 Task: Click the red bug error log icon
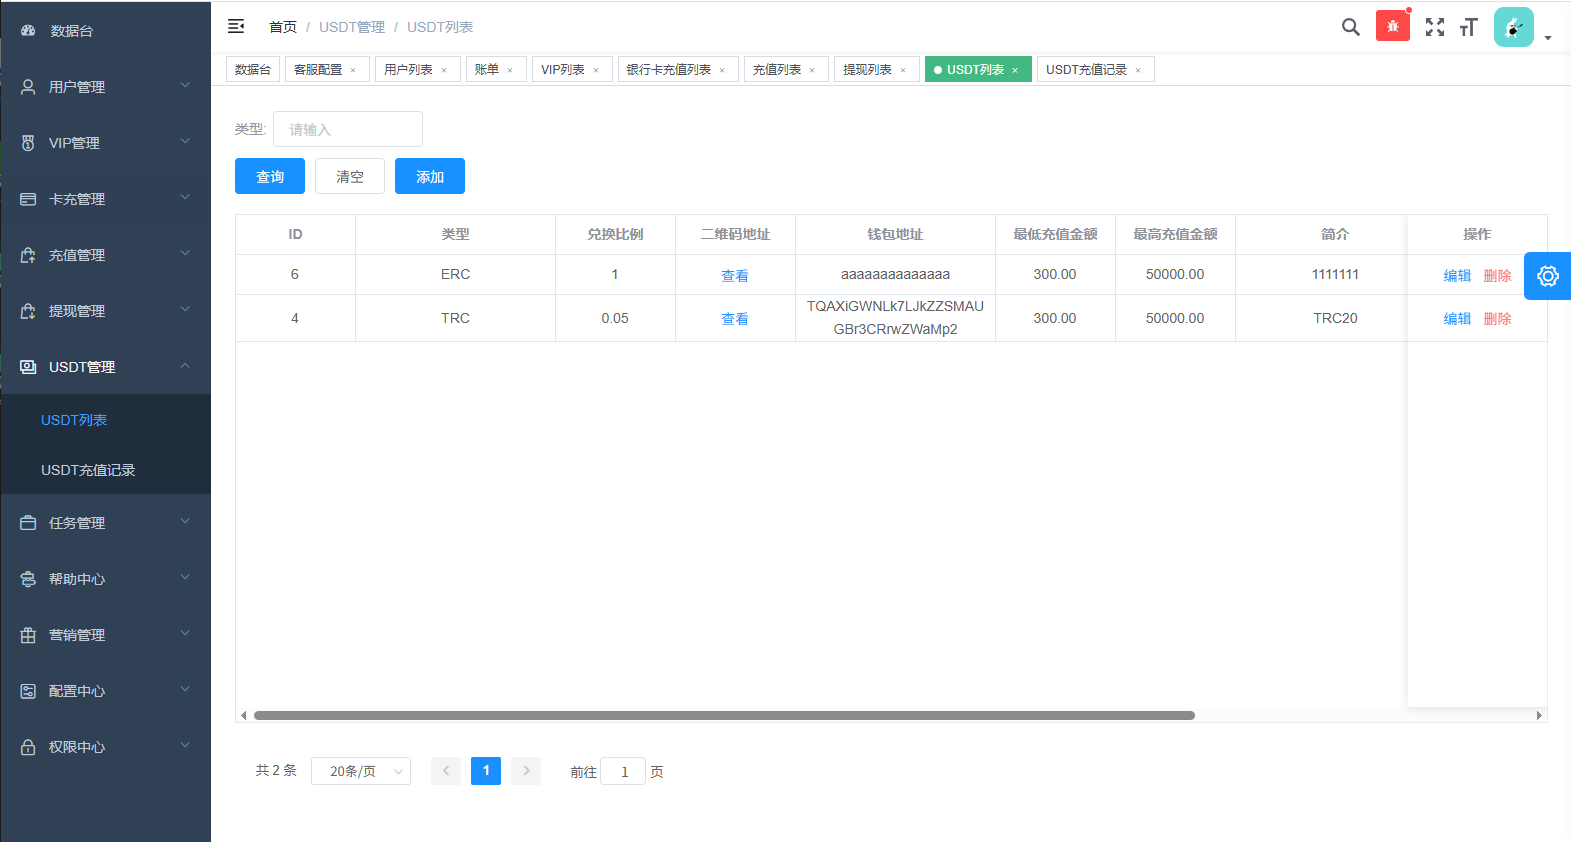[1392, 26]
